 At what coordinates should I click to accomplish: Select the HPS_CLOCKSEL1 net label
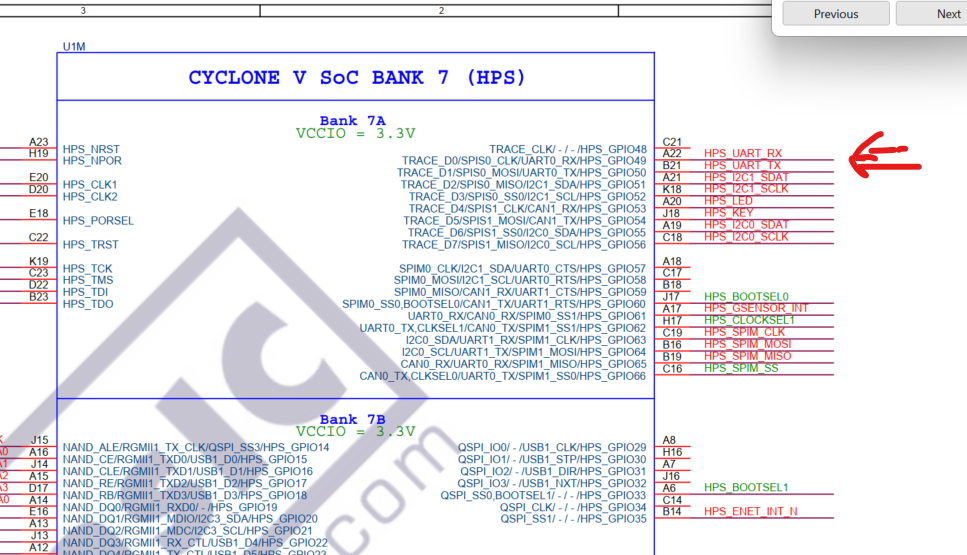(749, 321)
